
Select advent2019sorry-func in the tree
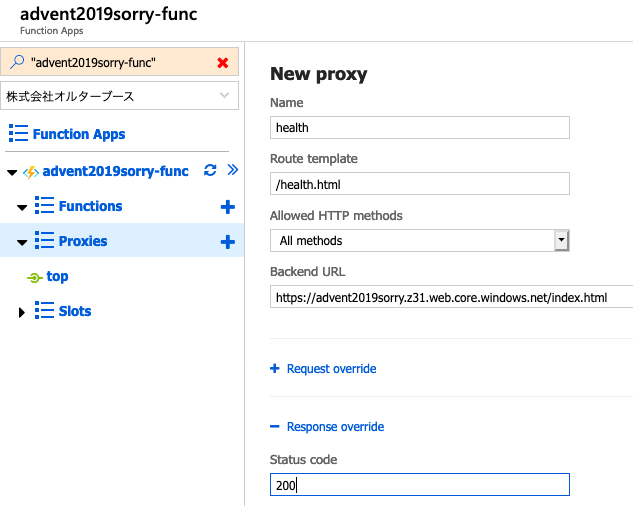click(x=115, y=171)
